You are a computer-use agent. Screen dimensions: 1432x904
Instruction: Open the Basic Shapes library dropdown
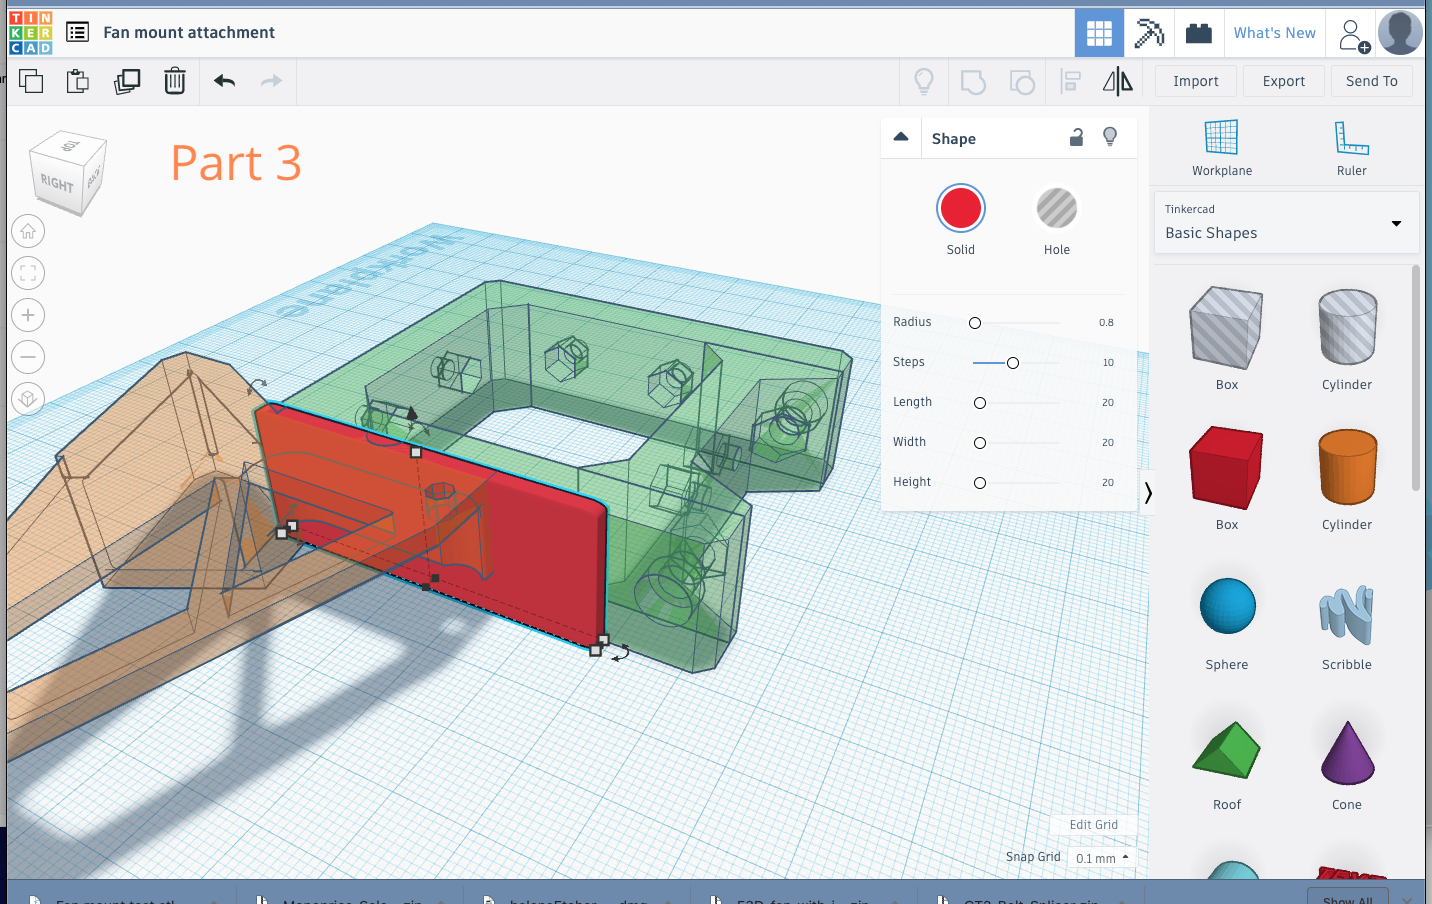[1287, 222]
